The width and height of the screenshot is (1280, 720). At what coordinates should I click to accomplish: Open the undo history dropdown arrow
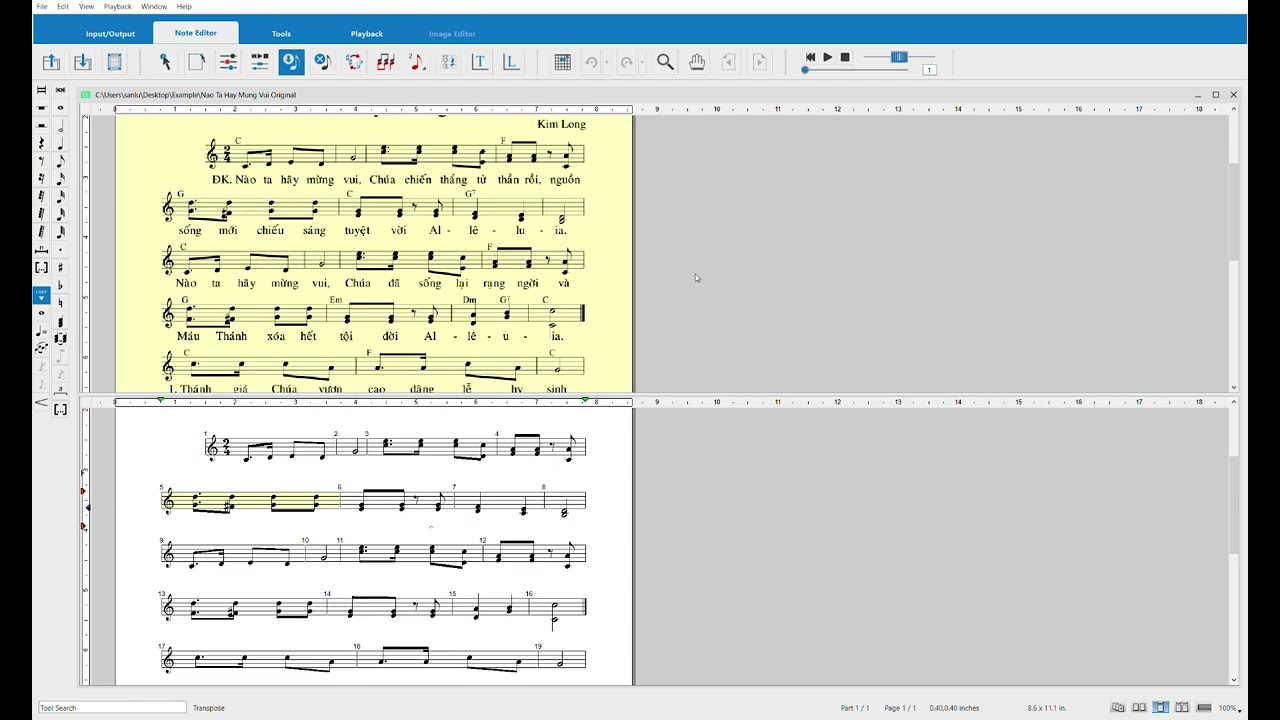(607, 63)
